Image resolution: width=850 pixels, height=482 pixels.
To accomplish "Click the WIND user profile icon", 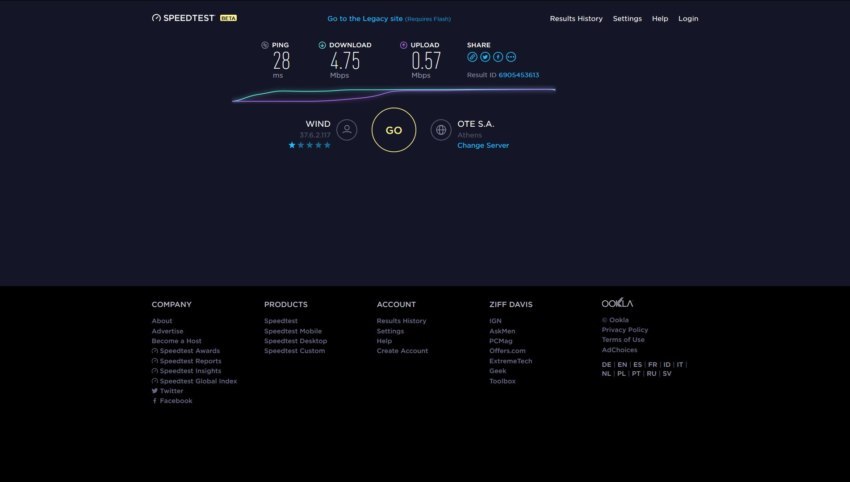I will tap(347, 130).
